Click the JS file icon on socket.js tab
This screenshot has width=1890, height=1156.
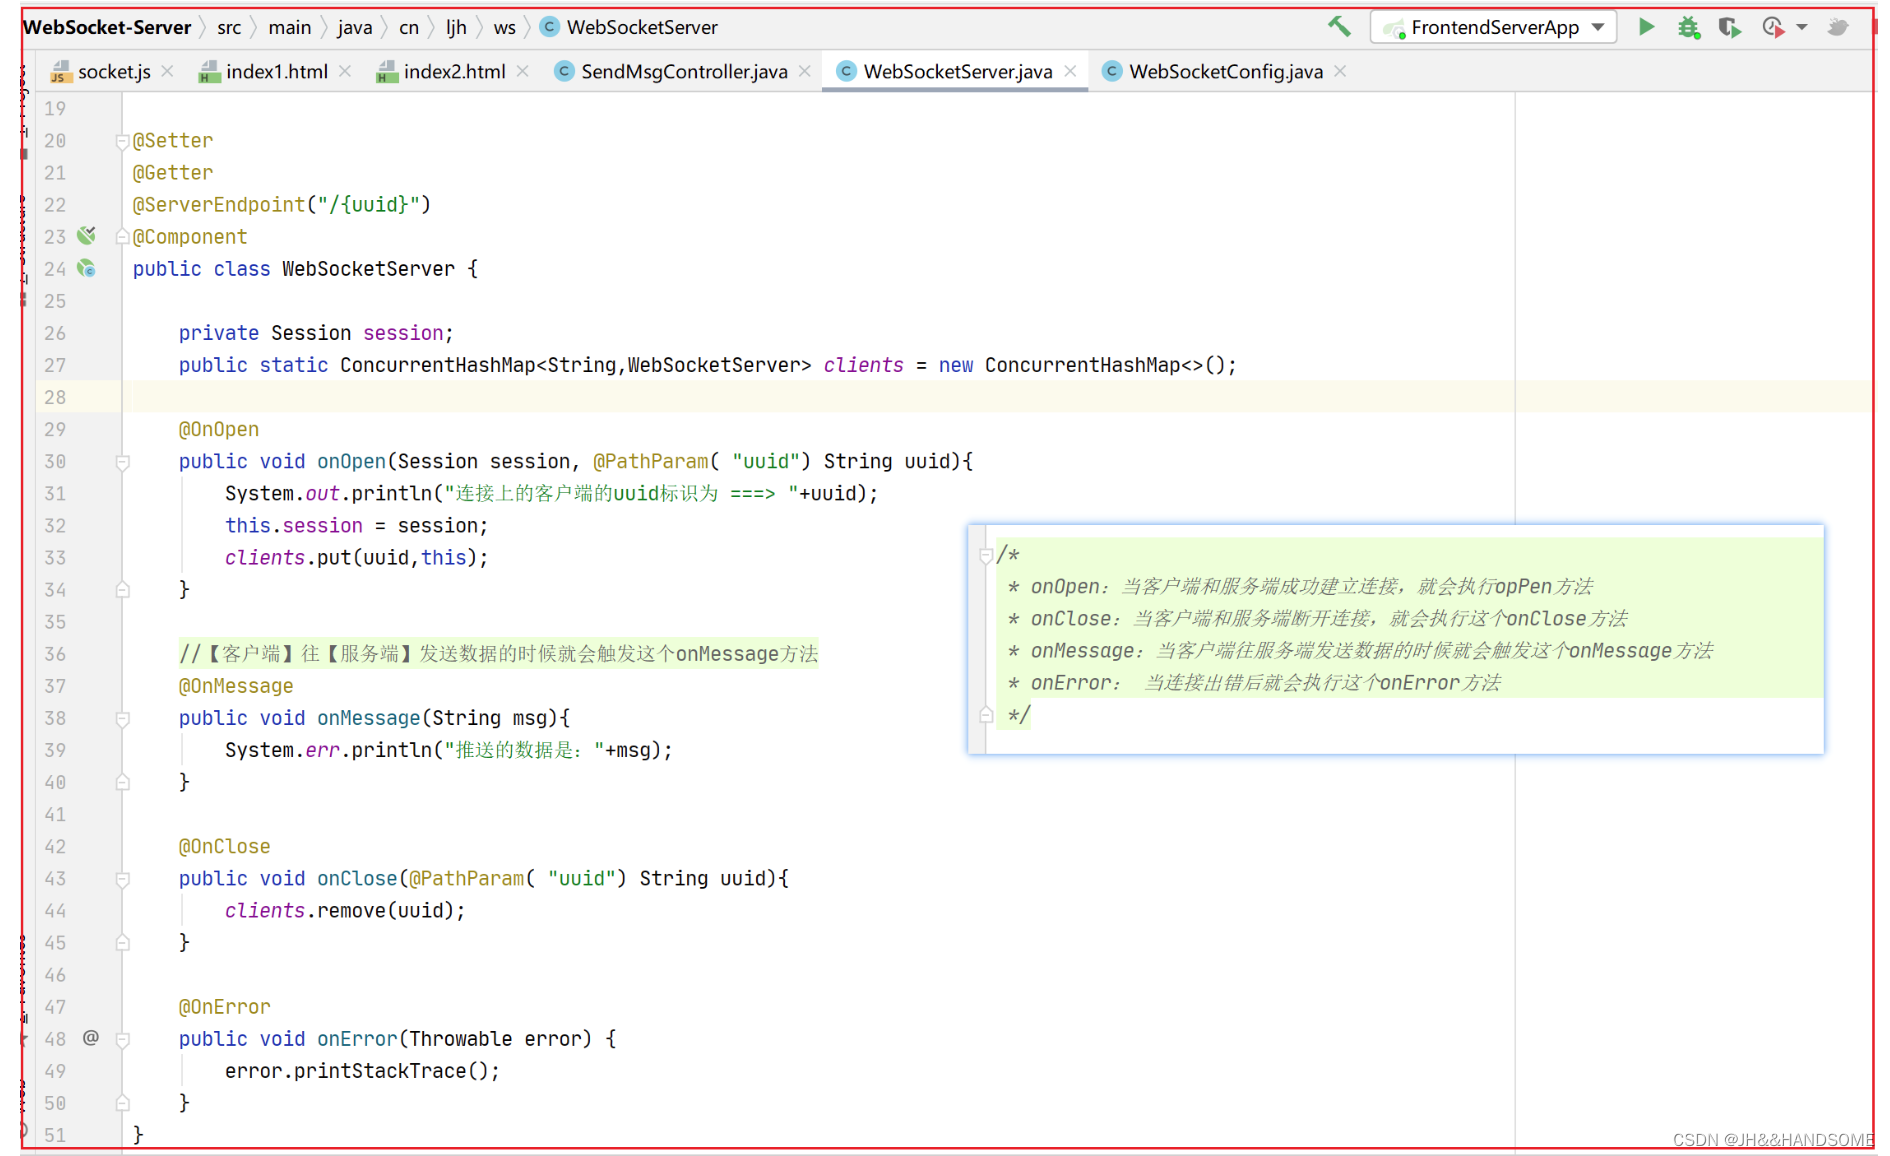pos(60,71)
